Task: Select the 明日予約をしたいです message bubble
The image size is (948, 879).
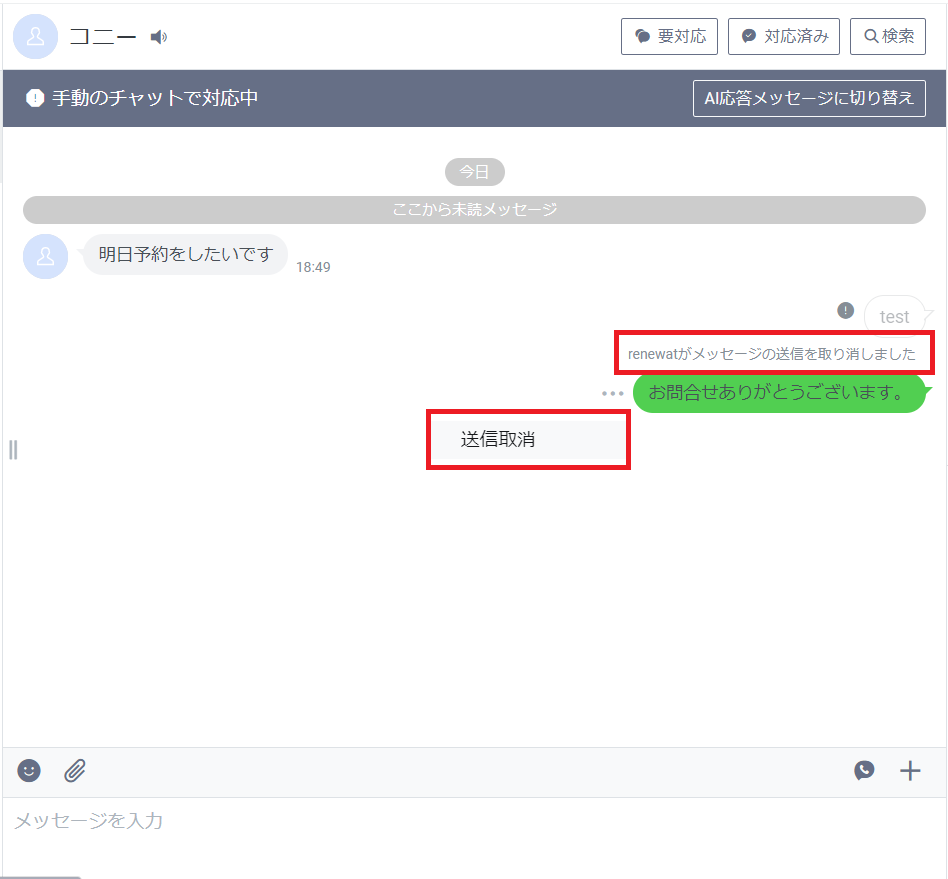Action: click(185, 255)
